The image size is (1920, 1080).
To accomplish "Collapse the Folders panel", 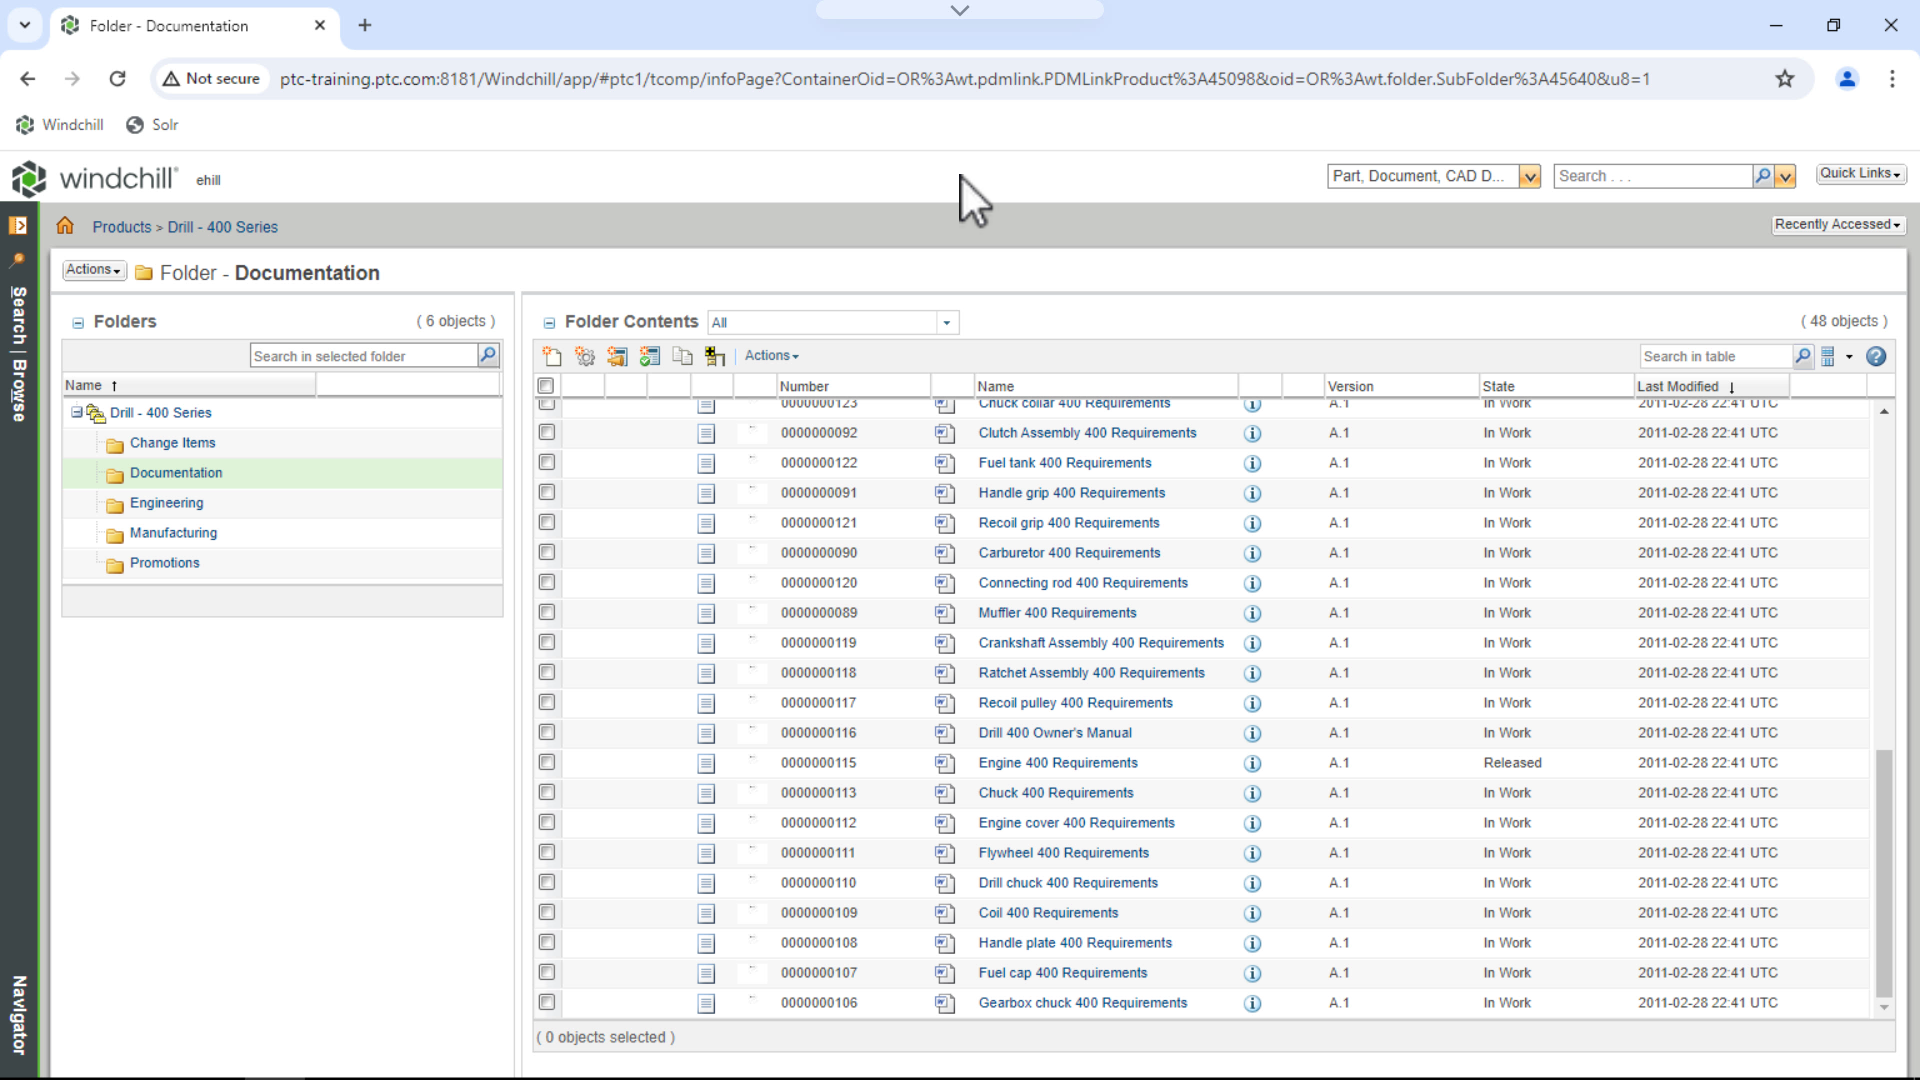I will click(x=78, y=323).
